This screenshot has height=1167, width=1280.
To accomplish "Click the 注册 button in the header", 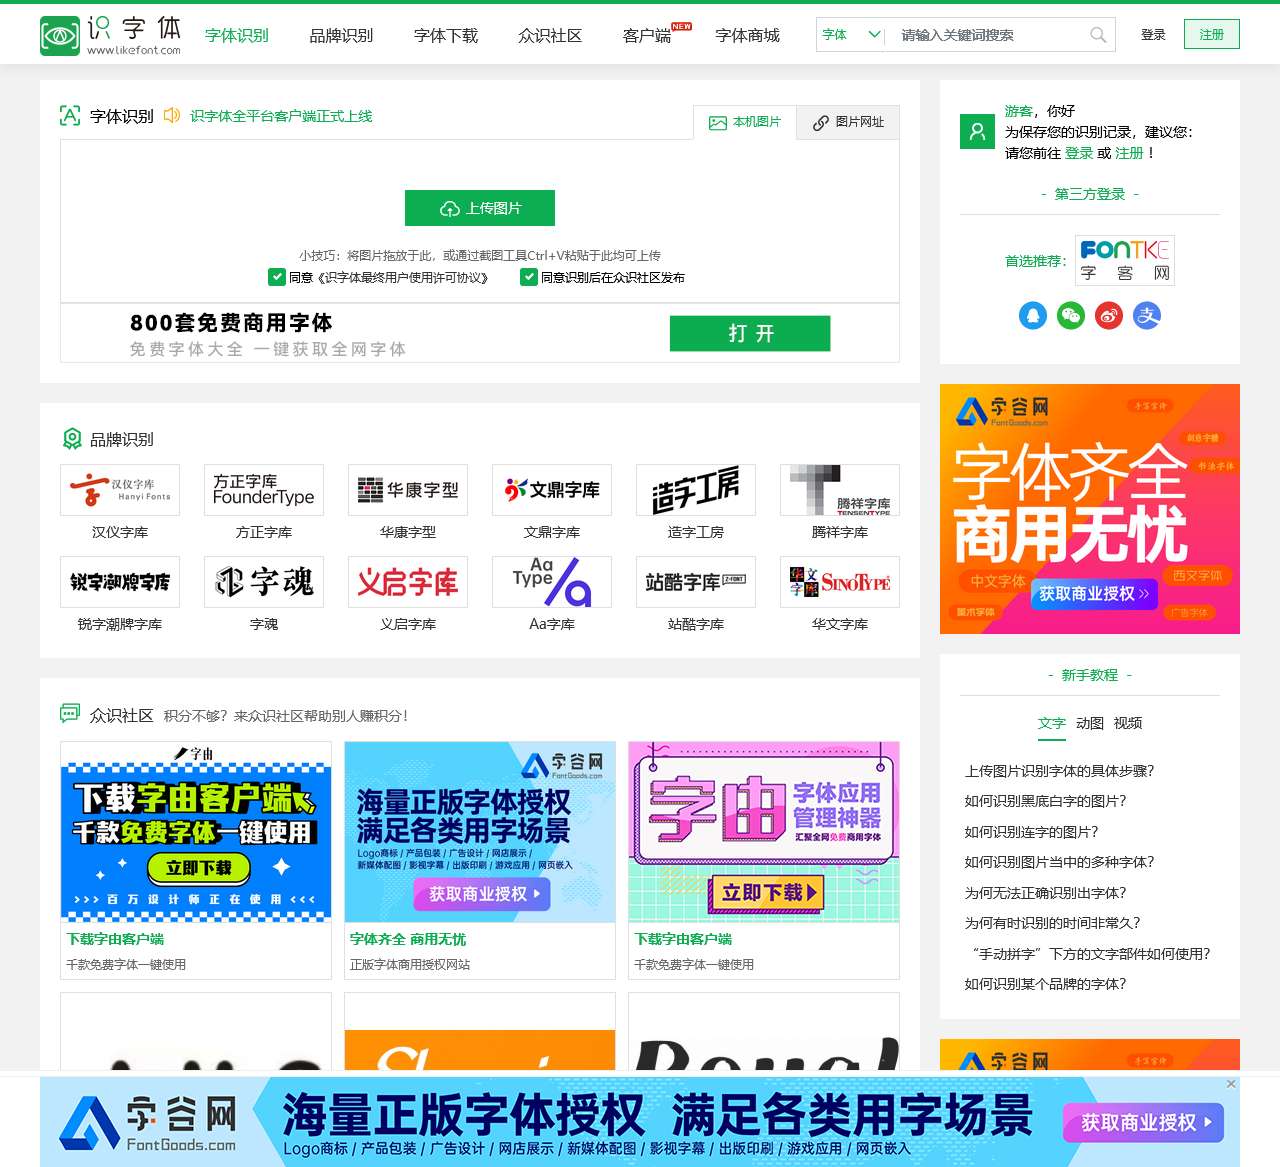I will point(1212,34).
